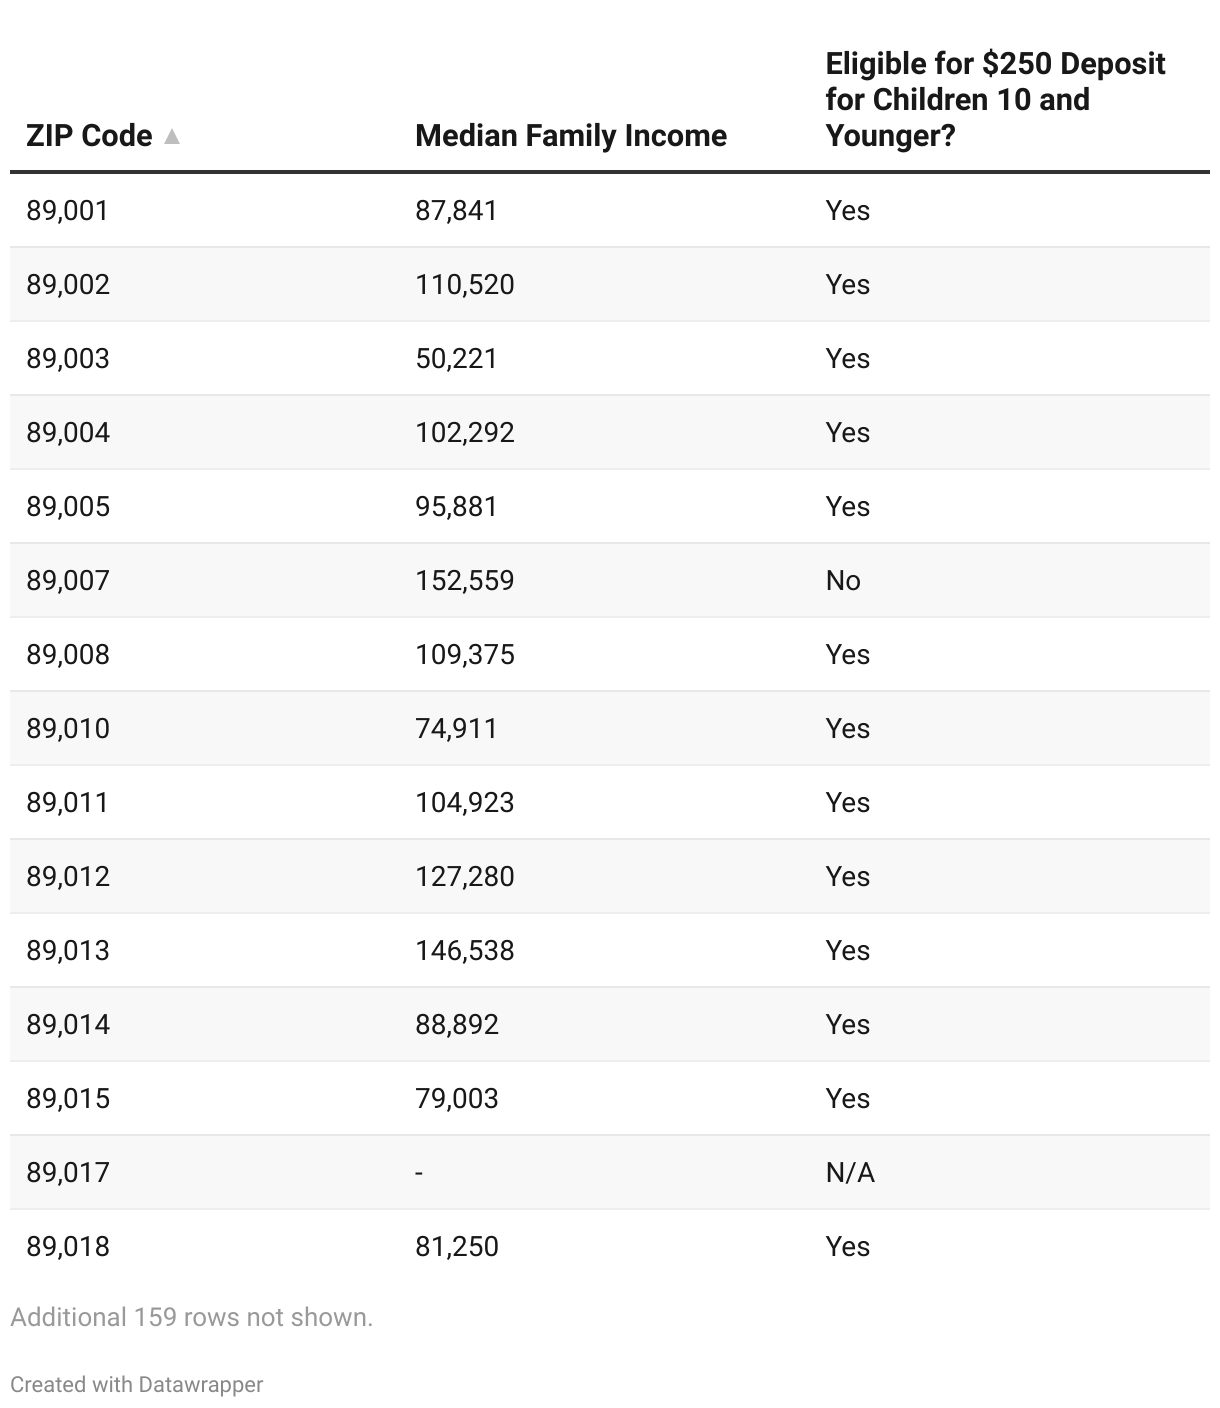Click median income value 110,520
The width and height of the screenshot is (1220, 1408).
coord(465,285)
